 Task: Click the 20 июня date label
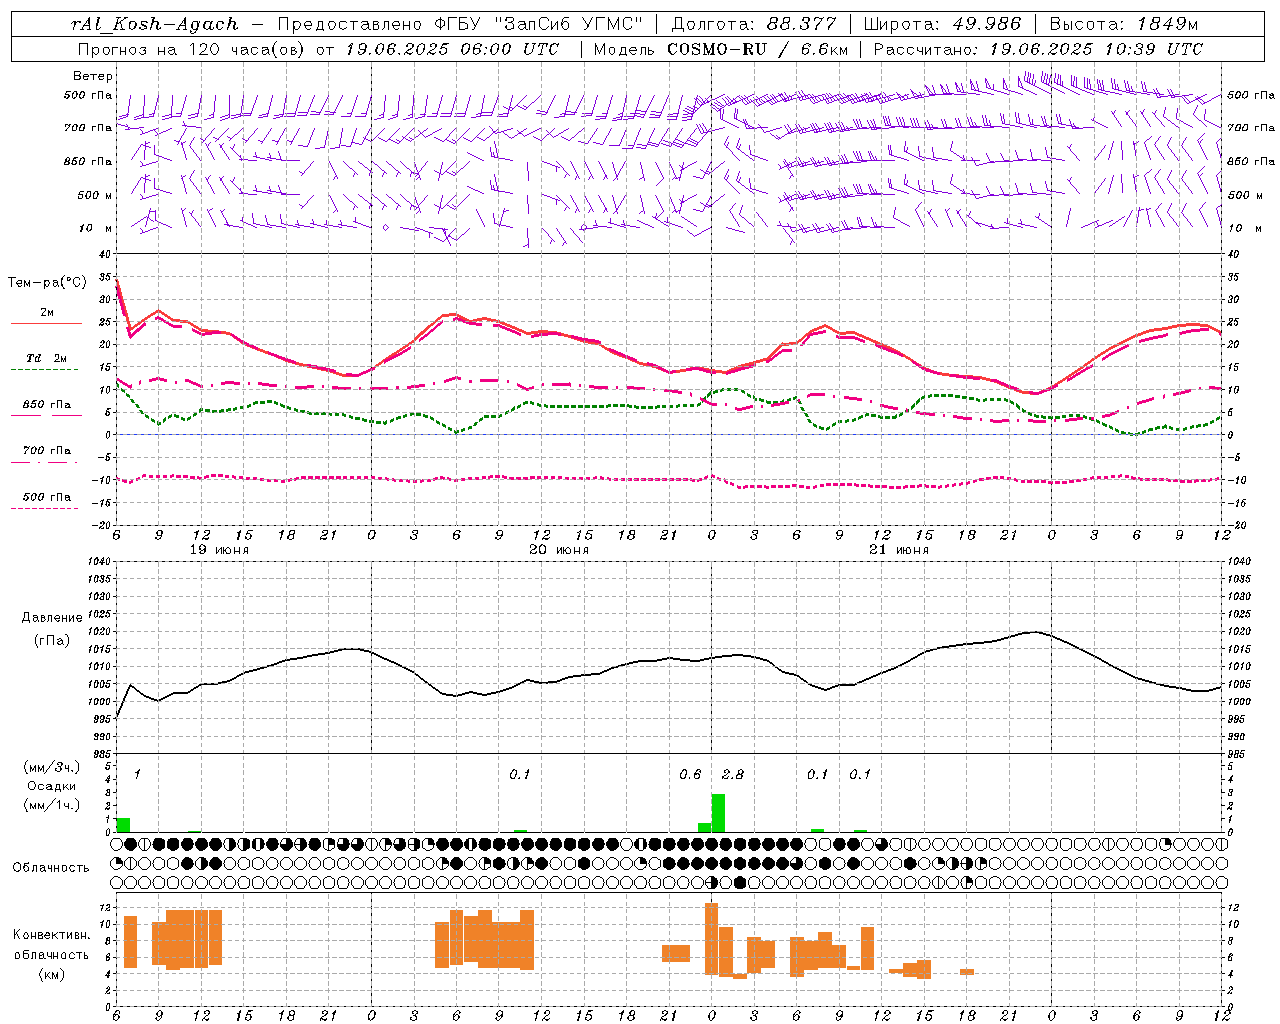(x=559, y=550)
